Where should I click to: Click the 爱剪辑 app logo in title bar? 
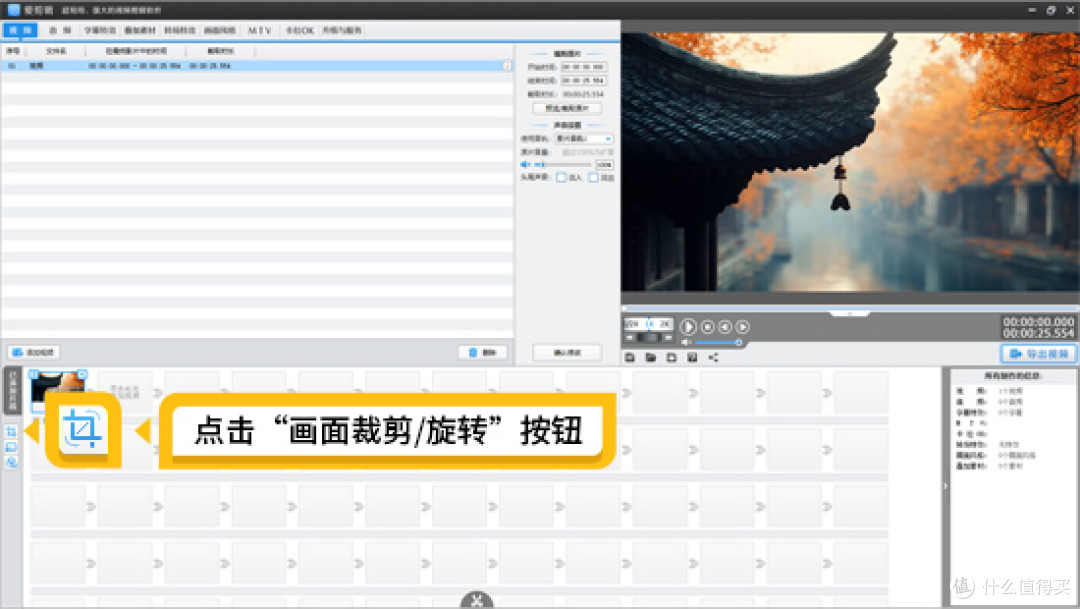coord(14,10)
